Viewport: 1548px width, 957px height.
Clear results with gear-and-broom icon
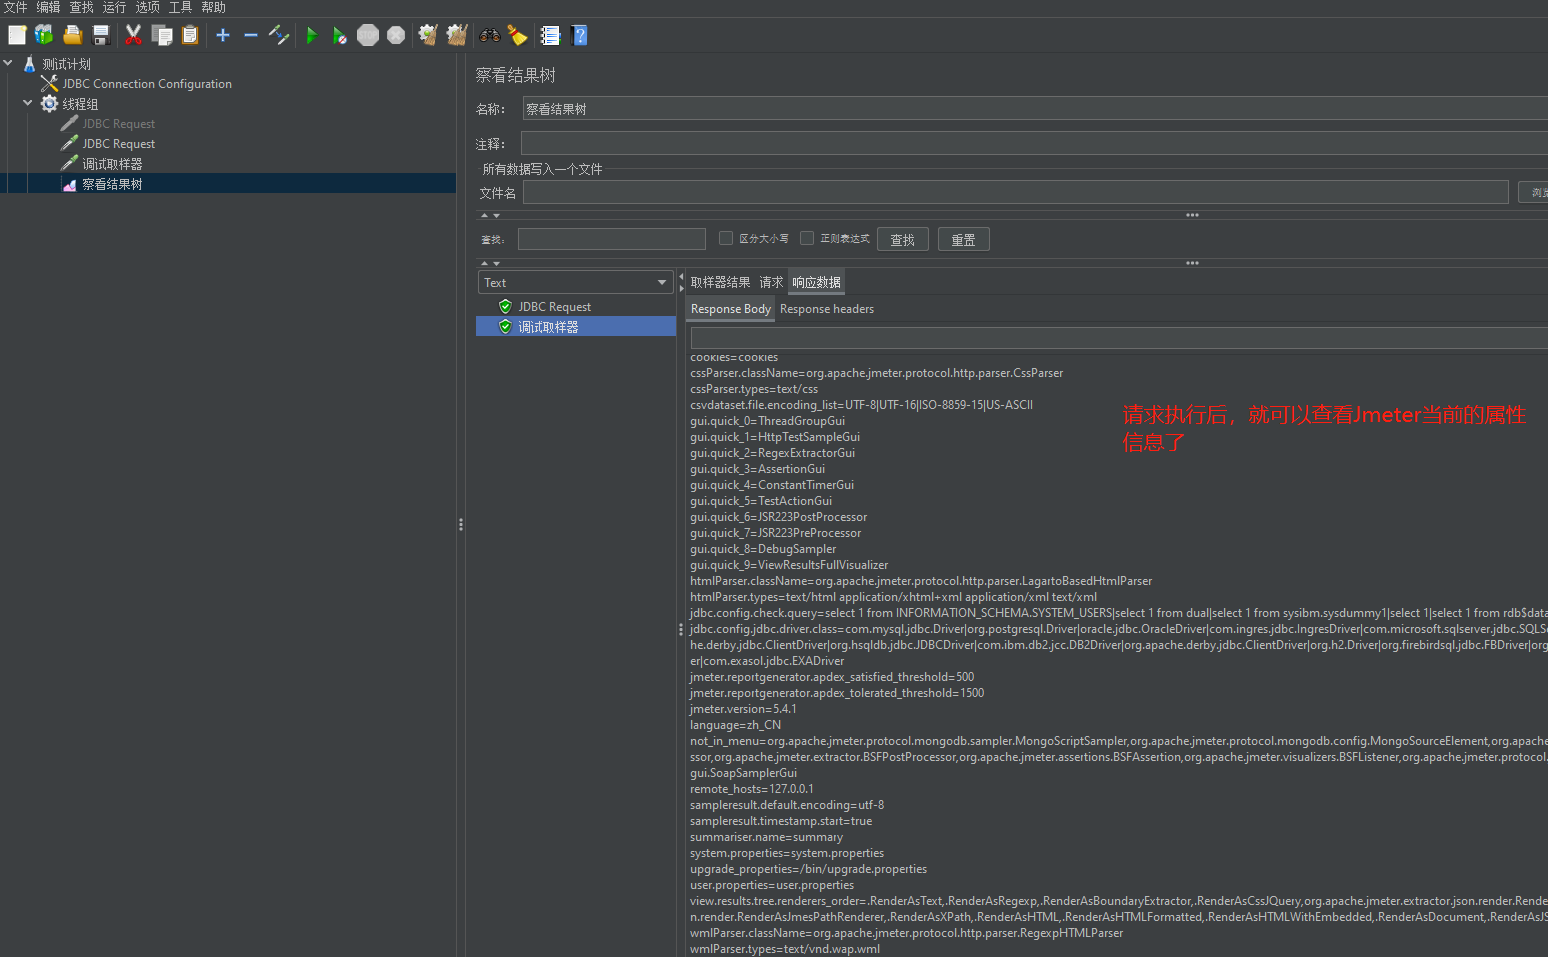click(x=428, y=35)
